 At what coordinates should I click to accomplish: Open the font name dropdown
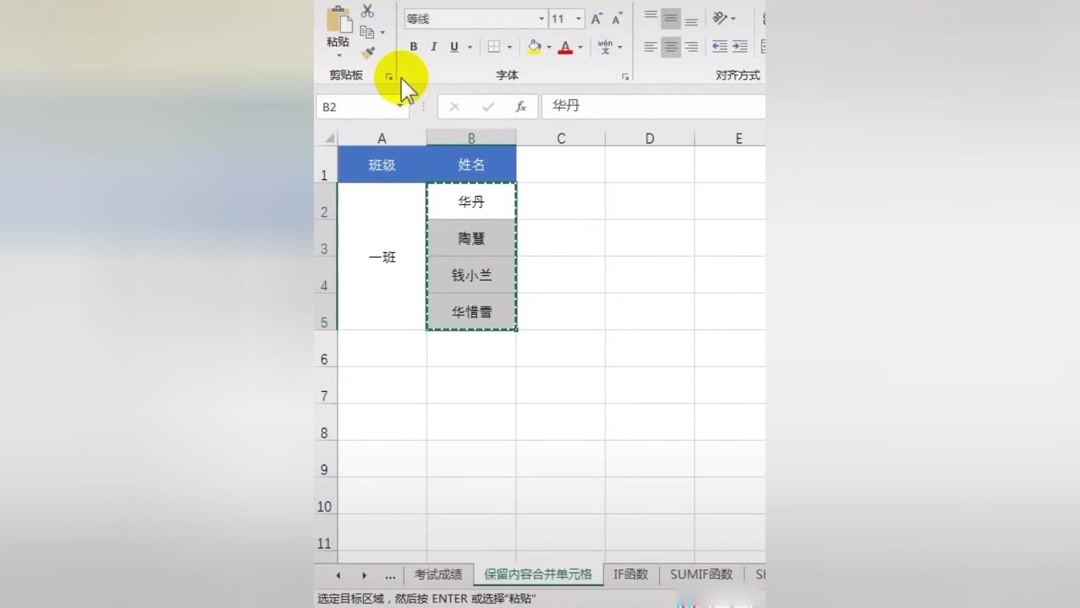[540, 18]
